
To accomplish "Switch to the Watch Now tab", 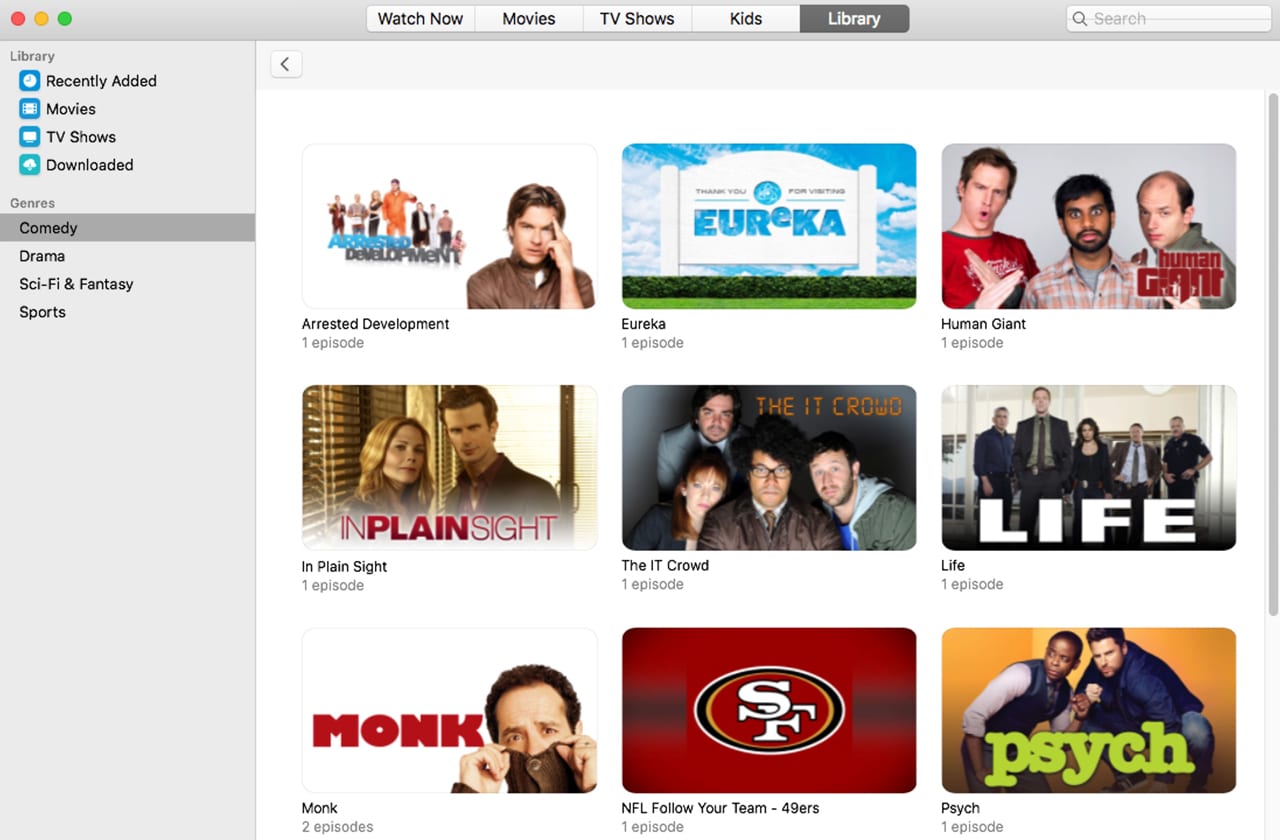I will [420, 19].
